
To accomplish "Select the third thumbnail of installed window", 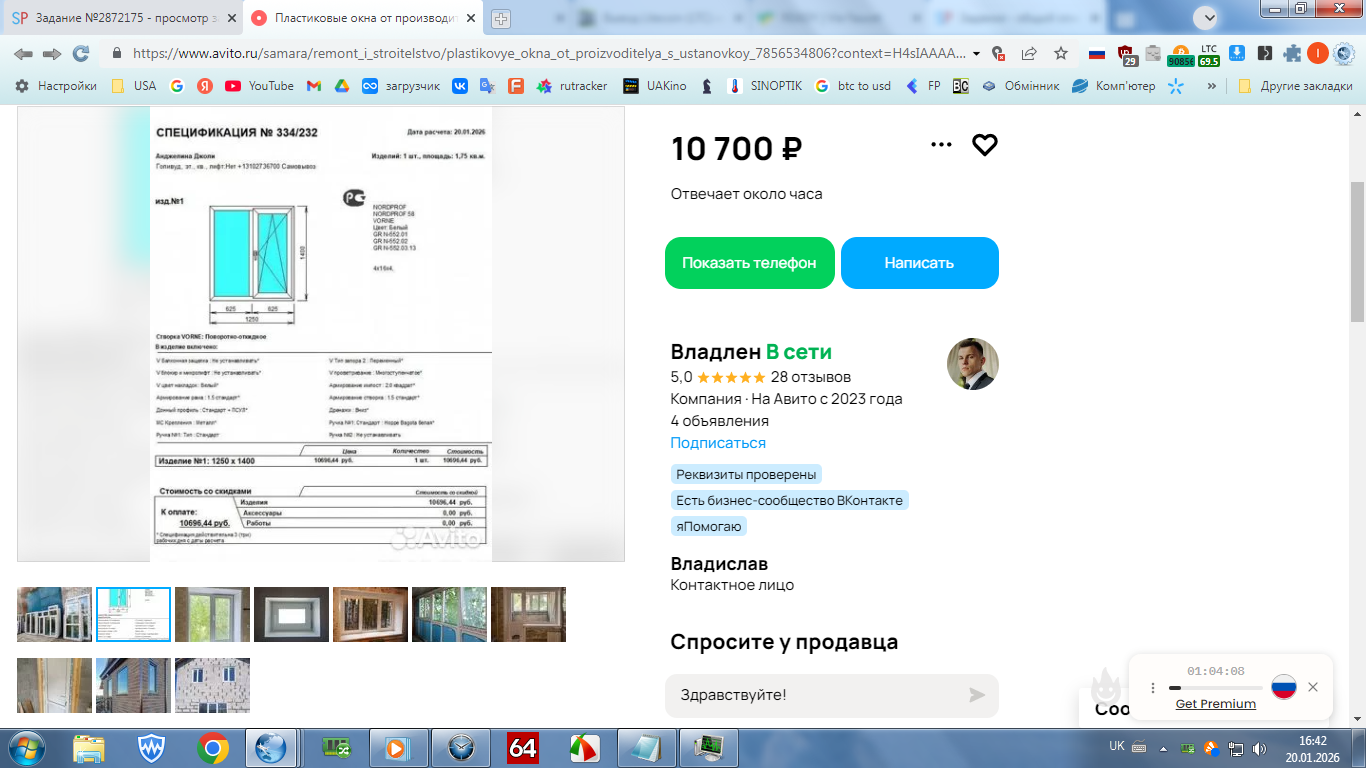I will coord(212,614).
